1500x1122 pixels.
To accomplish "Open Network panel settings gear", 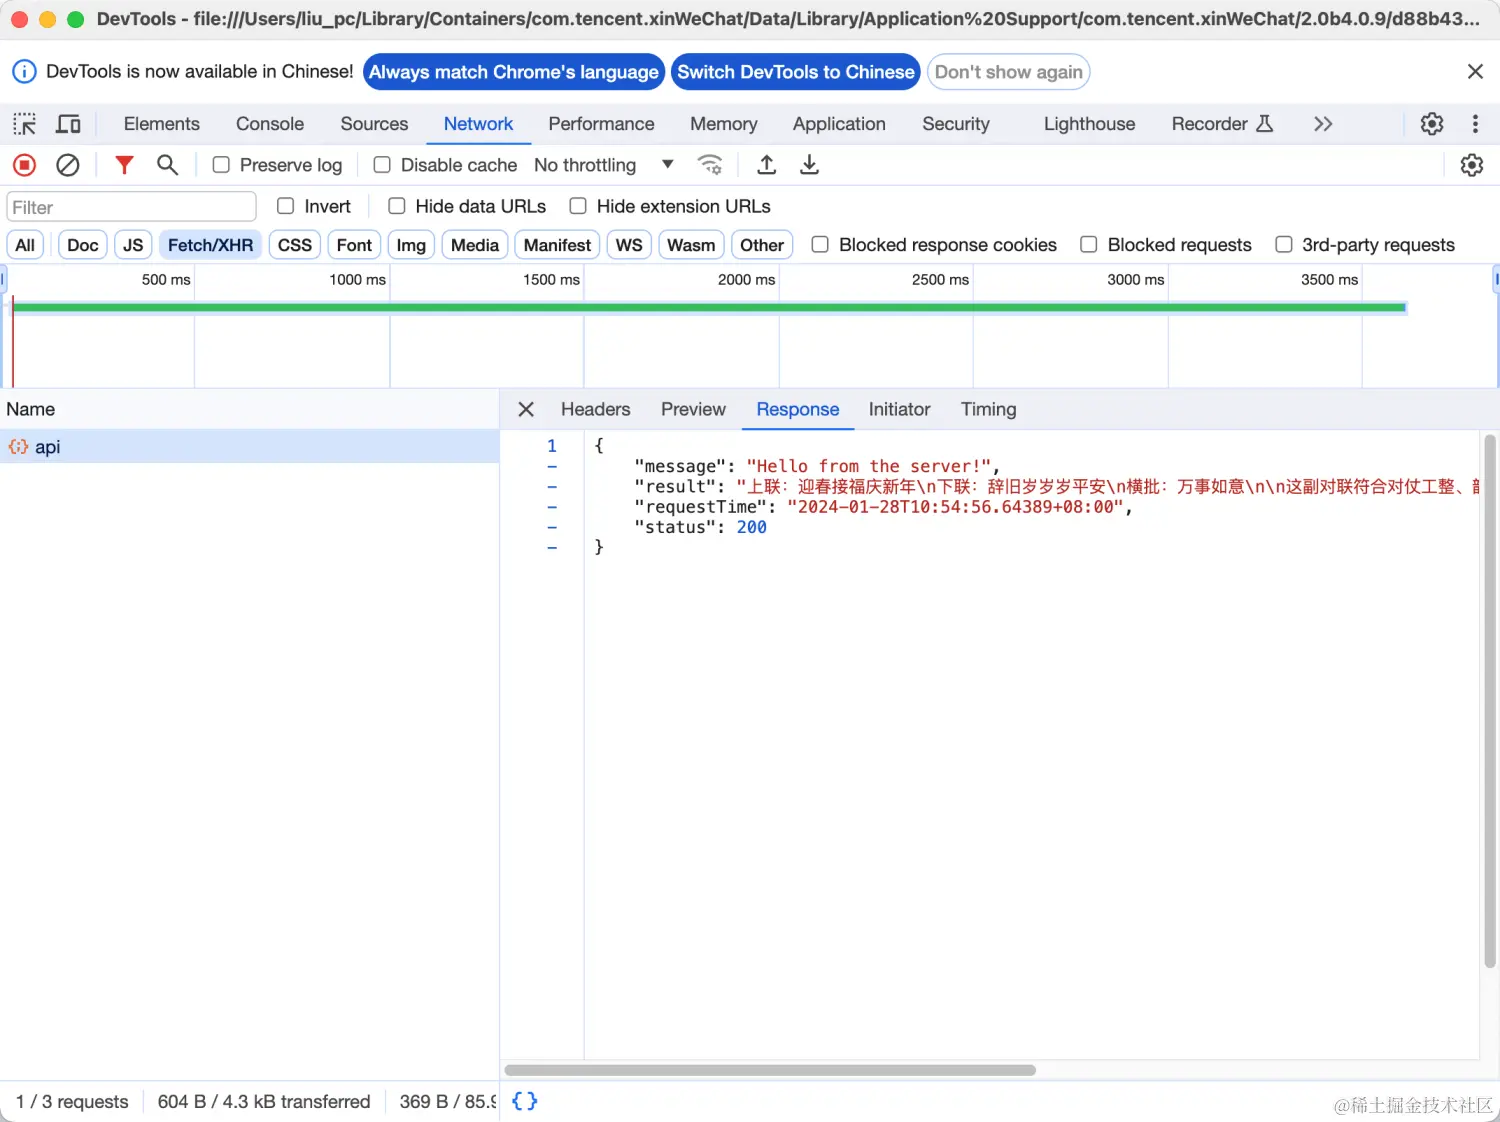I will (1472, 165).
